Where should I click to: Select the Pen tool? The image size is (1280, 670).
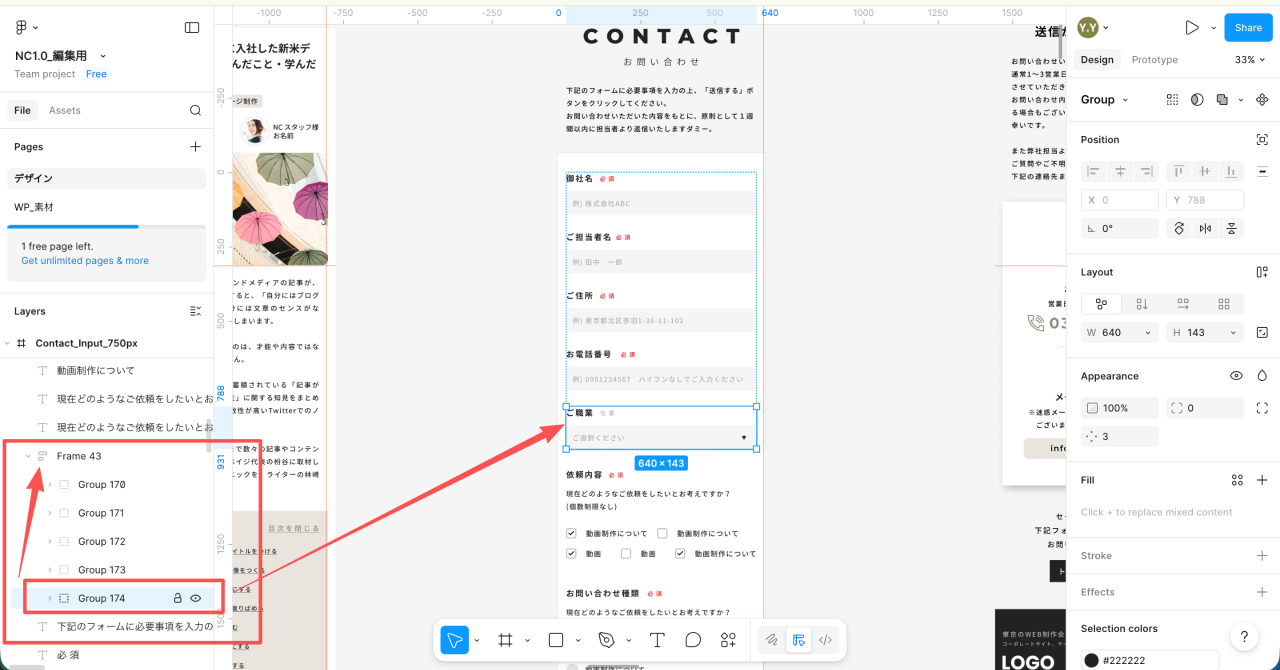[x=606, y=640]
